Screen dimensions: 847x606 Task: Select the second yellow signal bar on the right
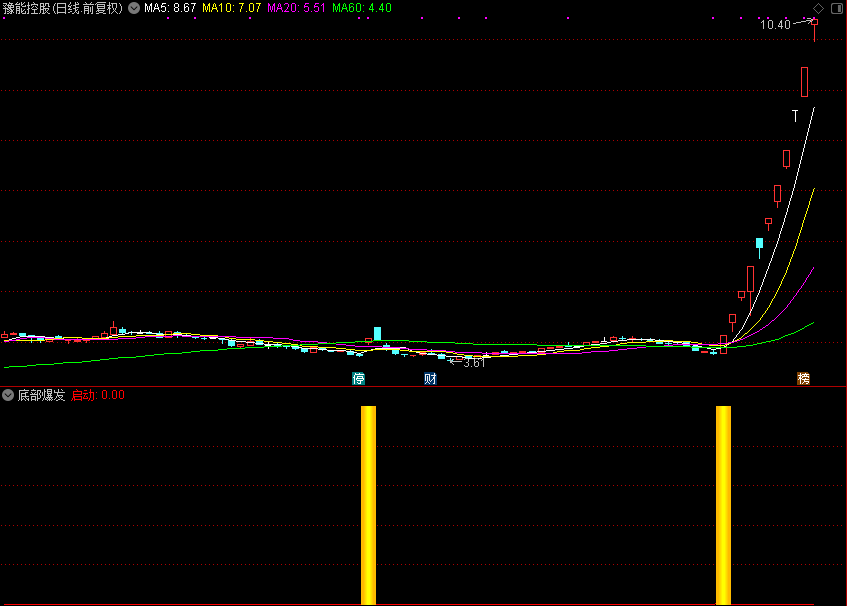tap(723, 505)
